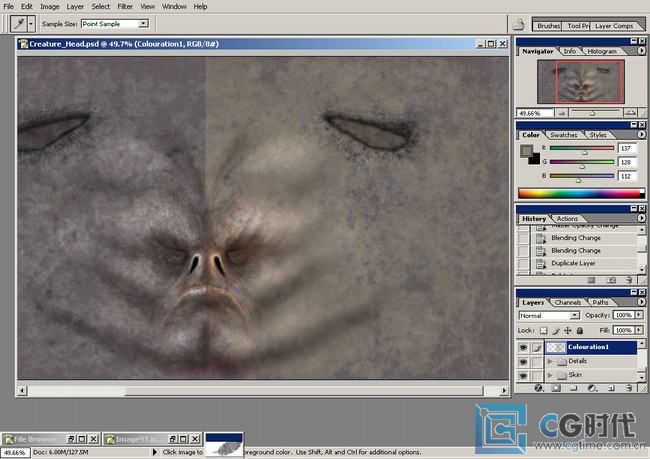Delete current history state trash icon
This screenshot has width=650, height=459.
tap(629, 280)
